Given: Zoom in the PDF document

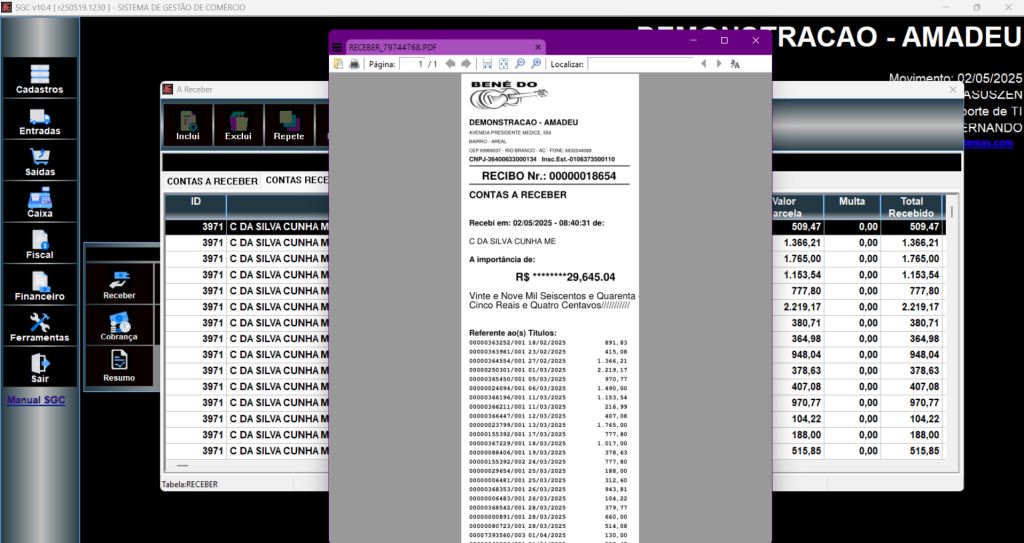Looking at the screenshot, I should [536, 64].
